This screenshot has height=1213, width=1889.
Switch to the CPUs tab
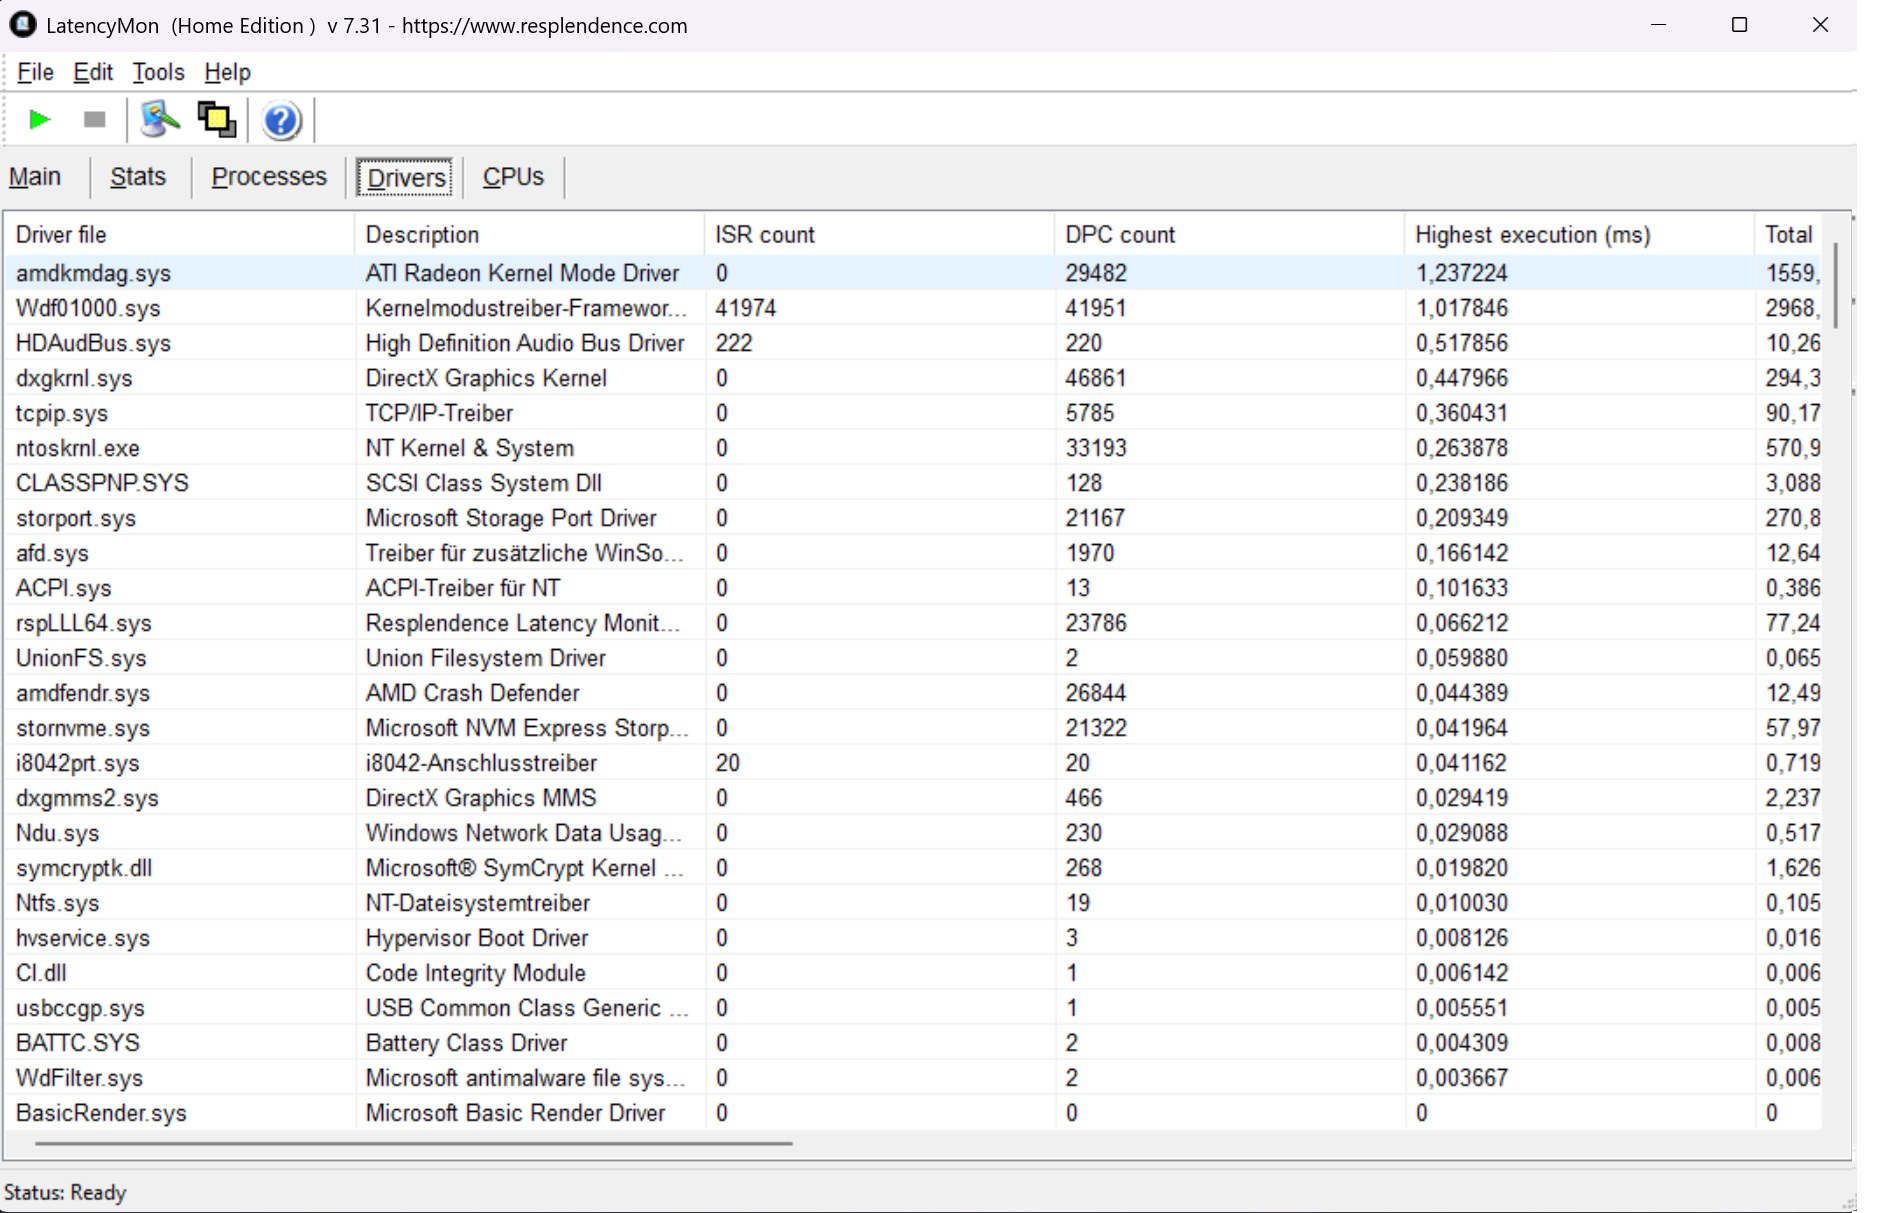pos(513,177)
